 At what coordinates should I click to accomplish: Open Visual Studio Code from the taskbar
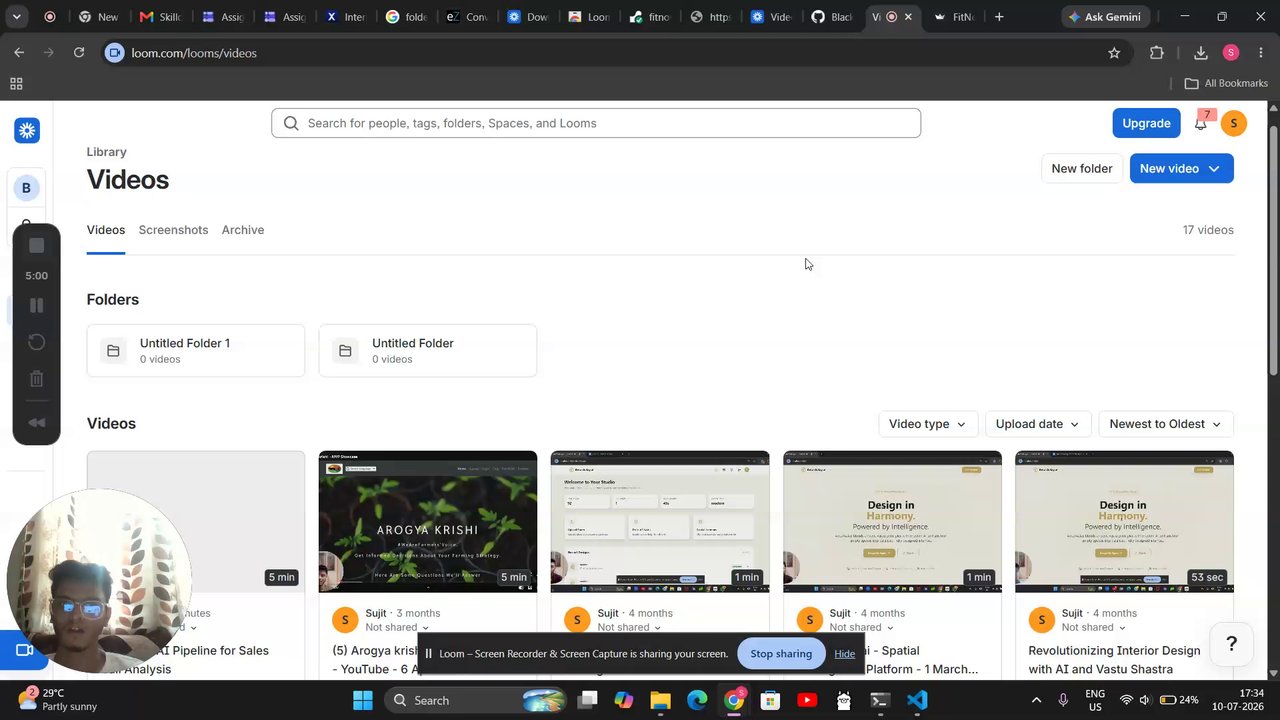(x=917, y=700)
